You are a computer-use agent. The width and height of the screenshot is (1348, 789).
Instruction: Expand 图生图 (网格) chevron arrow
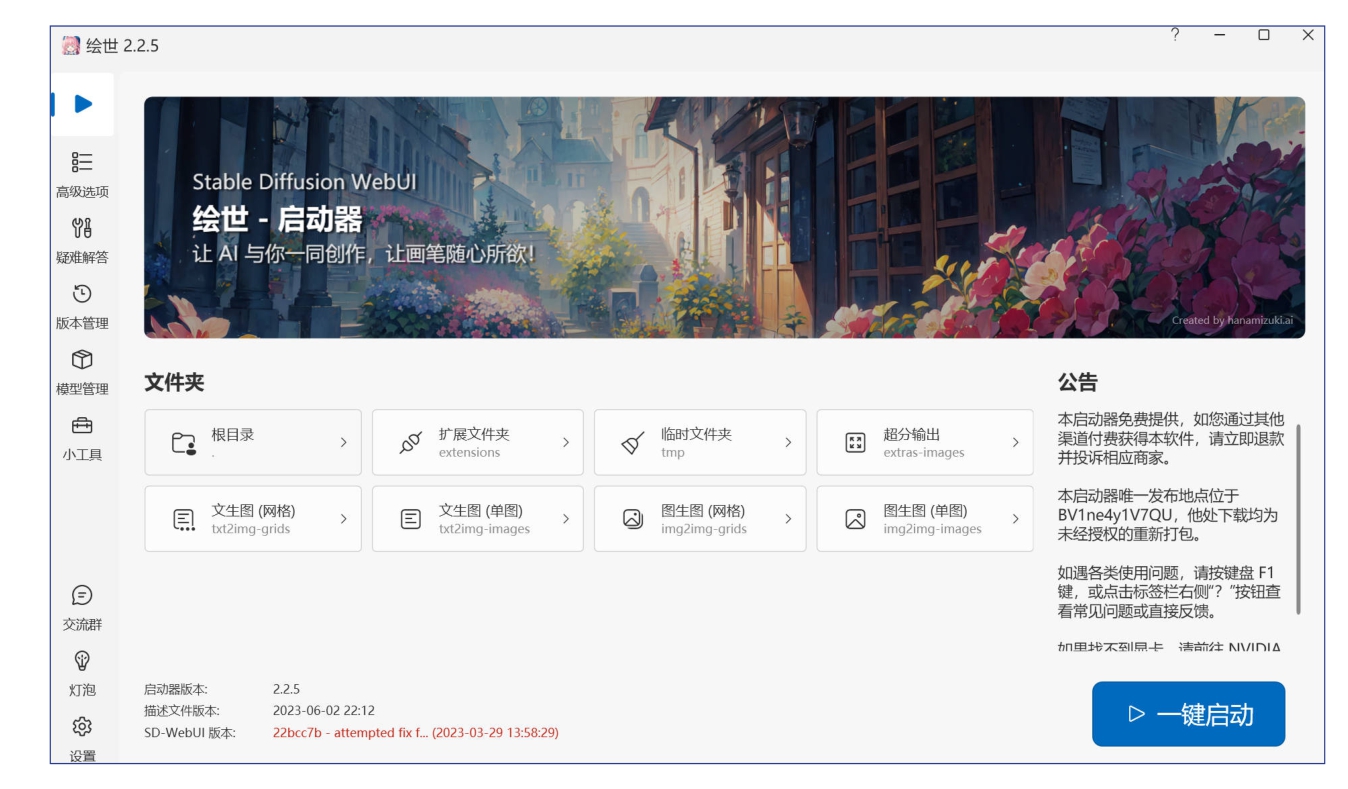coord(788,518)
